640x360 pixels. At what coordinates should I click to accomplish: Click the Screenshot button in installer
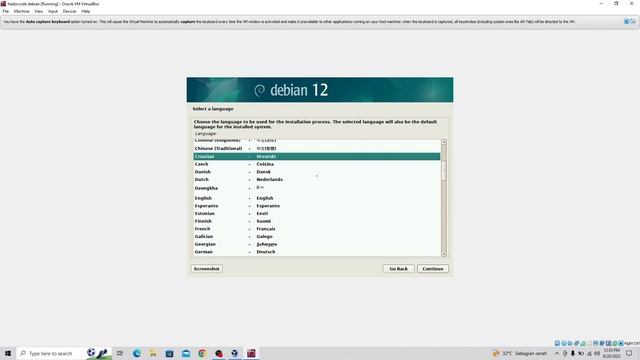tap(207, 269)
